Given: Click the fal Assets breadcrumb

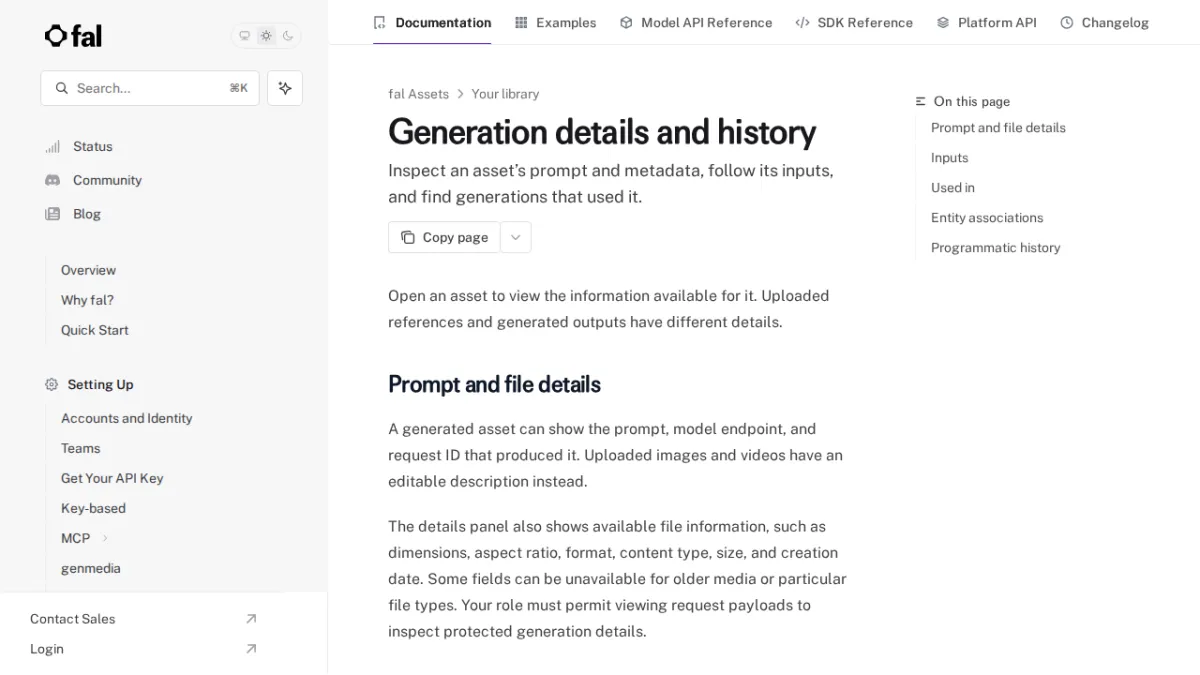Looking at the screenshot, I should (x=418, y=94).
